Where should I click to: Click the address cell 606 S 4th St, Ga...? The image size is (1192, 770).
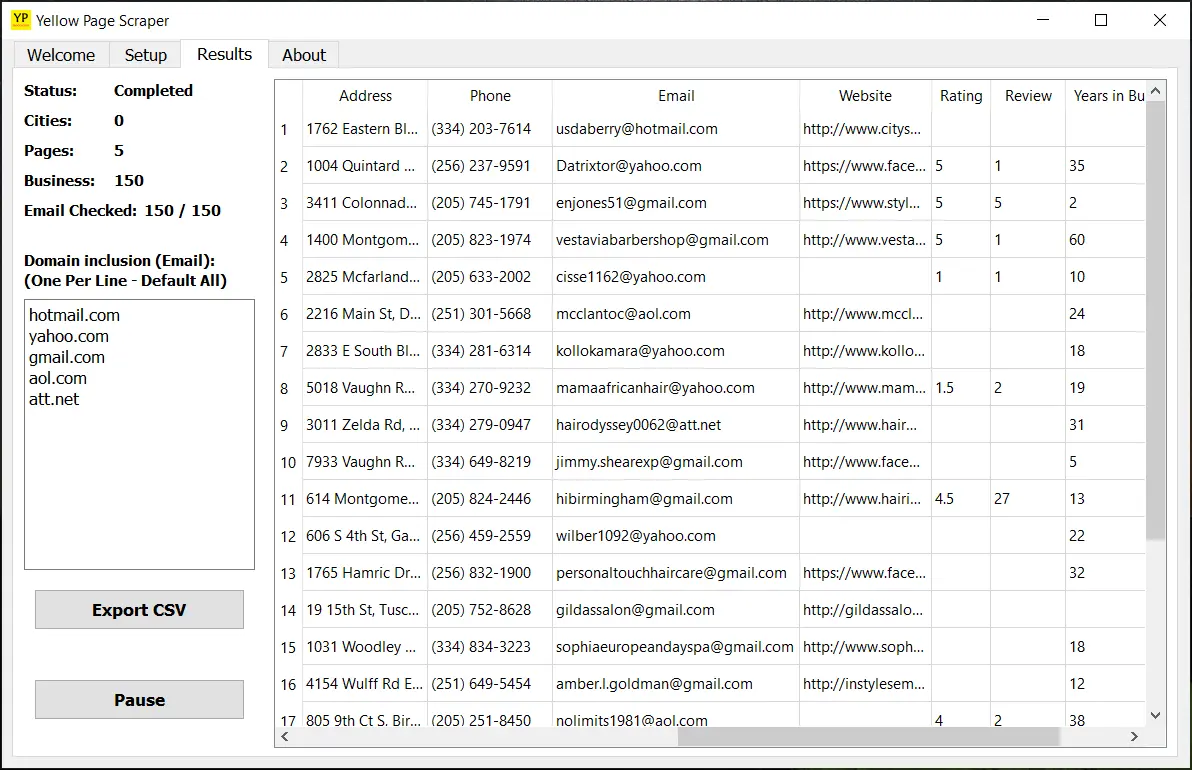[x=365, y=536]
